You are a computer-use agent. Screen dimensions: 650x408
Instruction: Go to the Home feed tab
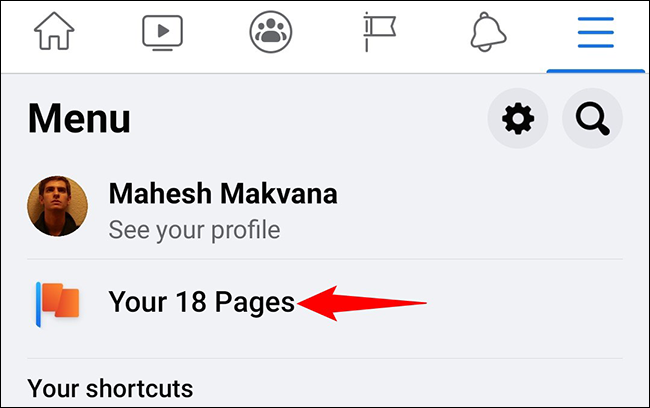tap(54, 33)
